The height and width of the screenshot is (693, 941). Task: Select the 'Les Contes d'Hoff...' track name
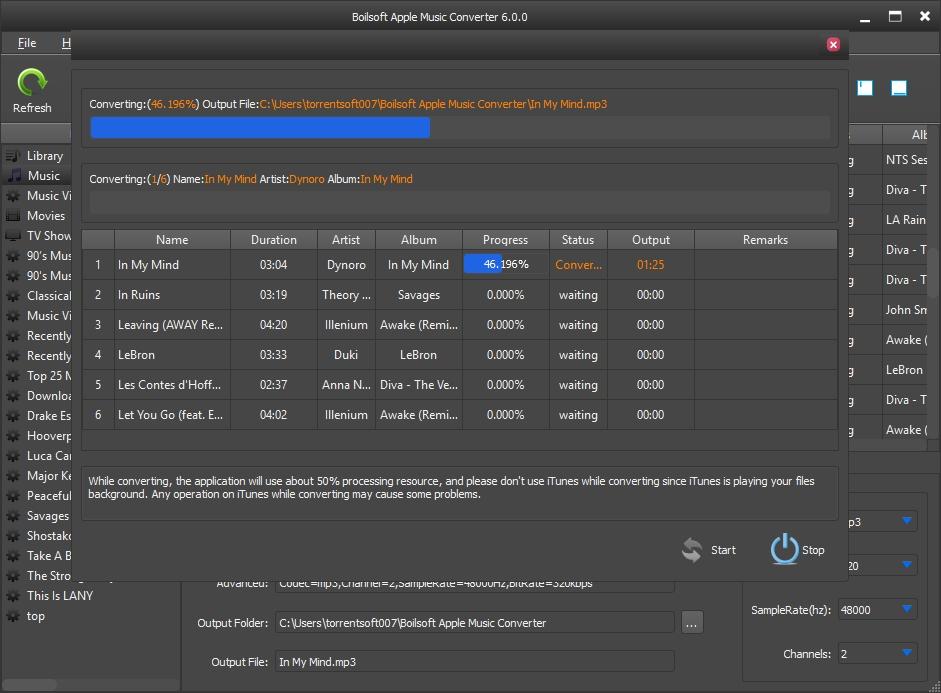169,385
